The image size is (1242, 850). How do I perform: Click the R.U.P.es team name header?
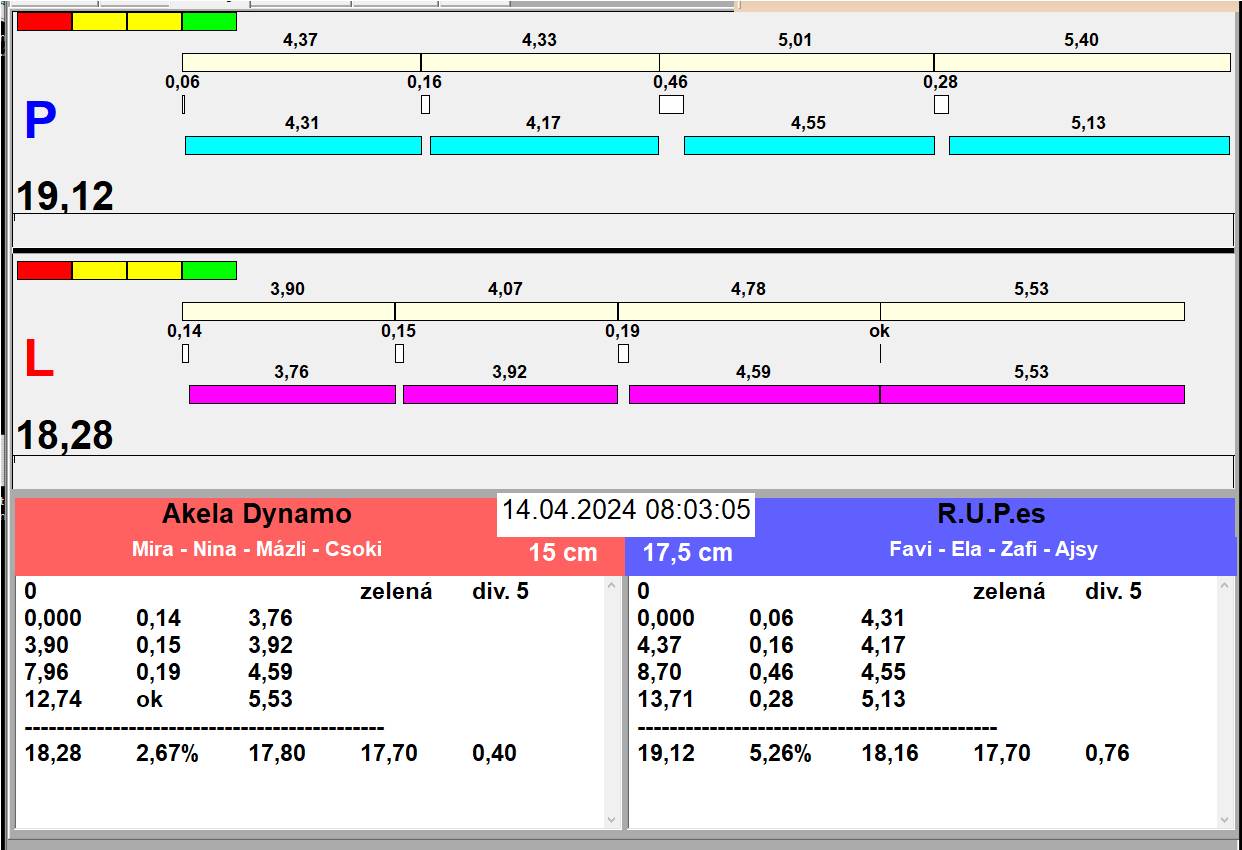point(990,514)
